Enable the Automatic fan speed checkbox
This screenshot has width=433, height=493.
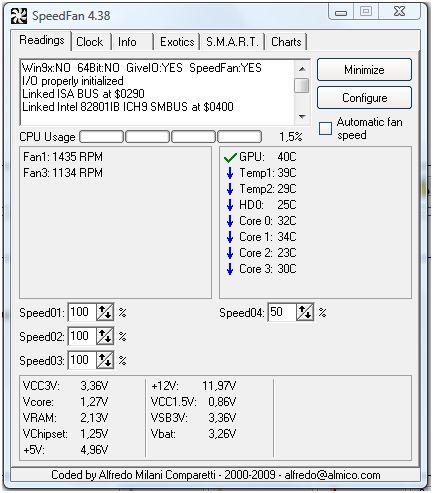[x=325, y=128]
